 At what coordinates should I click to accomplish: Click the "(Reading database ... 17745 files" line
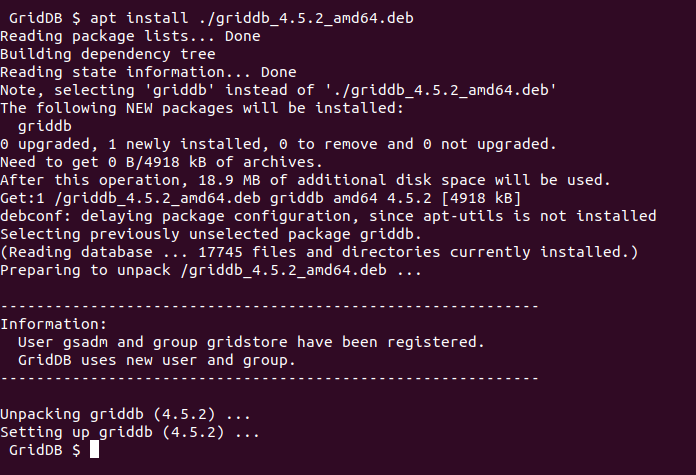(x=319, y=252)
